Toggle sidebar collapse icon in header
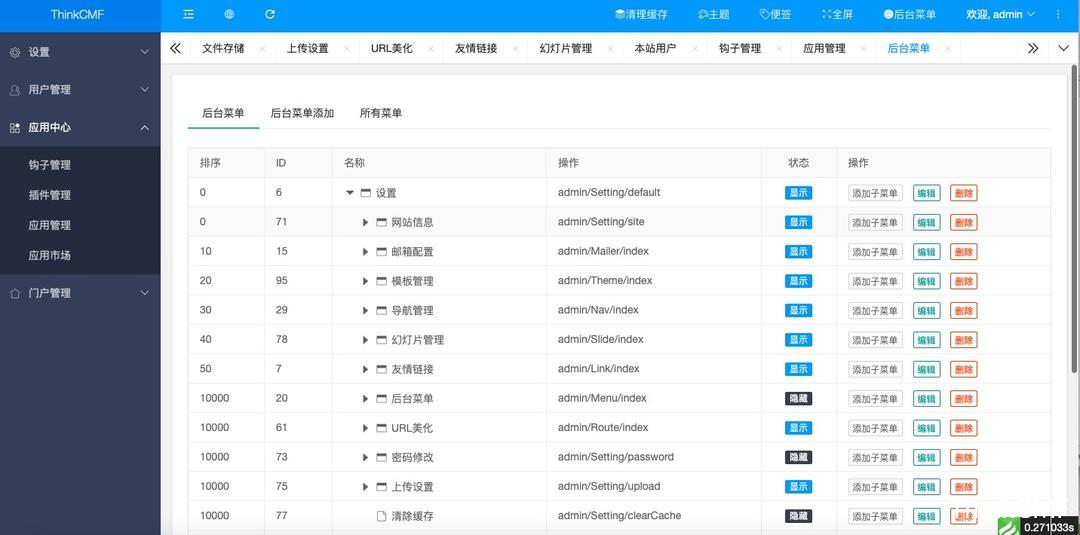1080x535 pixels. (x=189, y=14)
